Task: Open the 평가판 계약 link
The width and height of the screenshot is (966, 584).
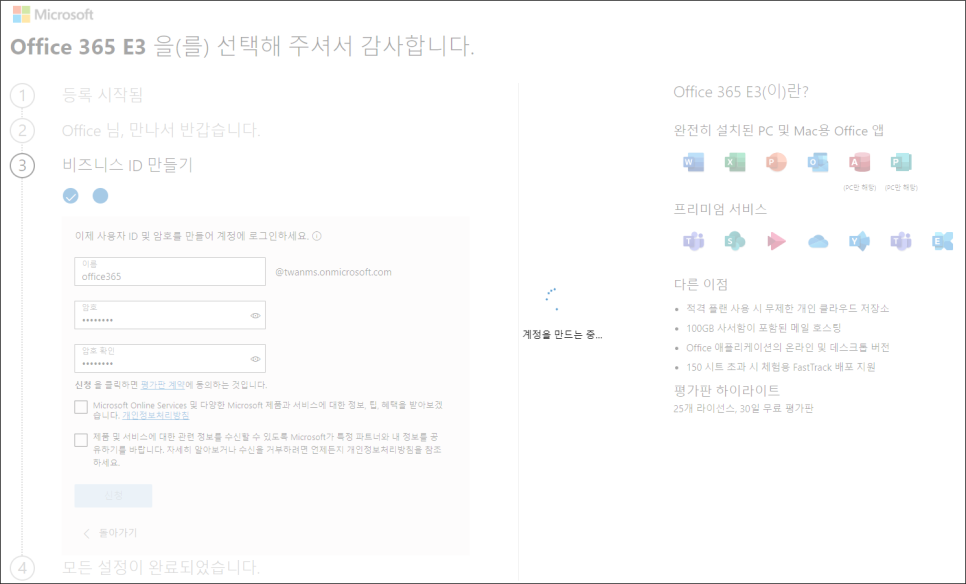Action: point(163,385)
